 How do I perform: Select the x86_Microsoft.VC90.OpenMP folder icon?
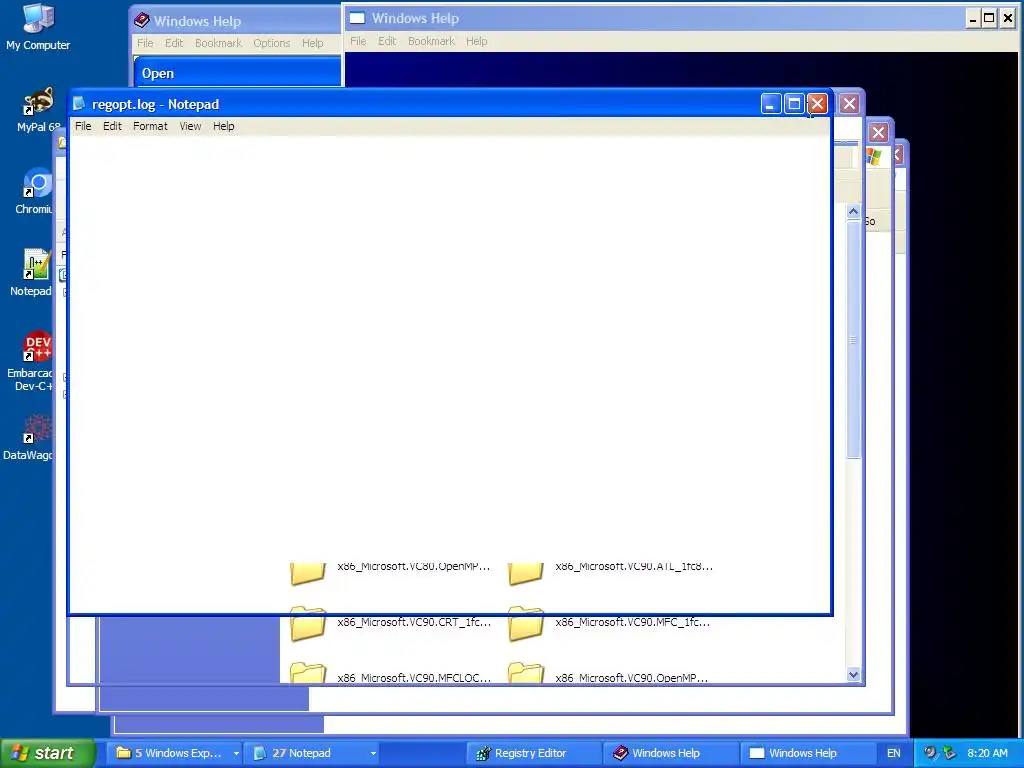[526, 673]
